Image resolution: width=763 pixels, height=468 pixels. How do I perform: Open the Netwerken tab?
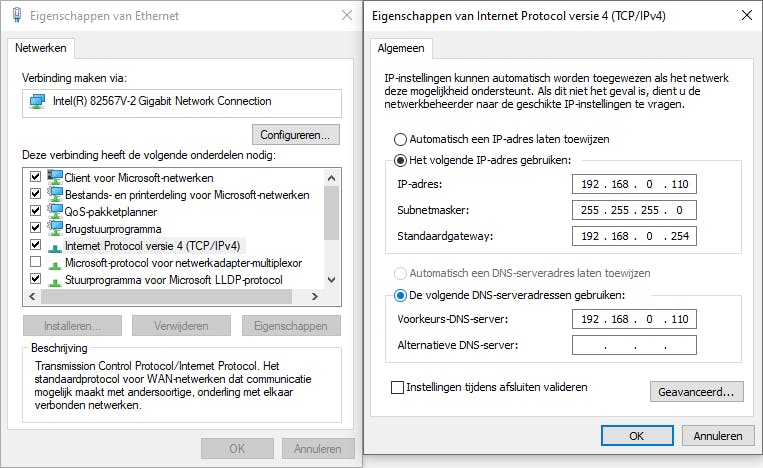41,48
